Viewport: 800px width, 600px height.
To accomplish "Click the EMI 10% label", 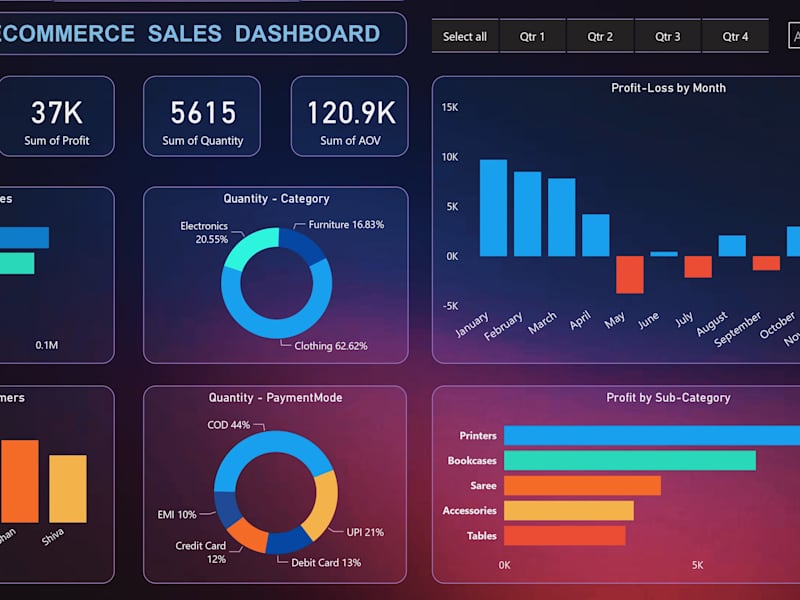I will (177, 515).
